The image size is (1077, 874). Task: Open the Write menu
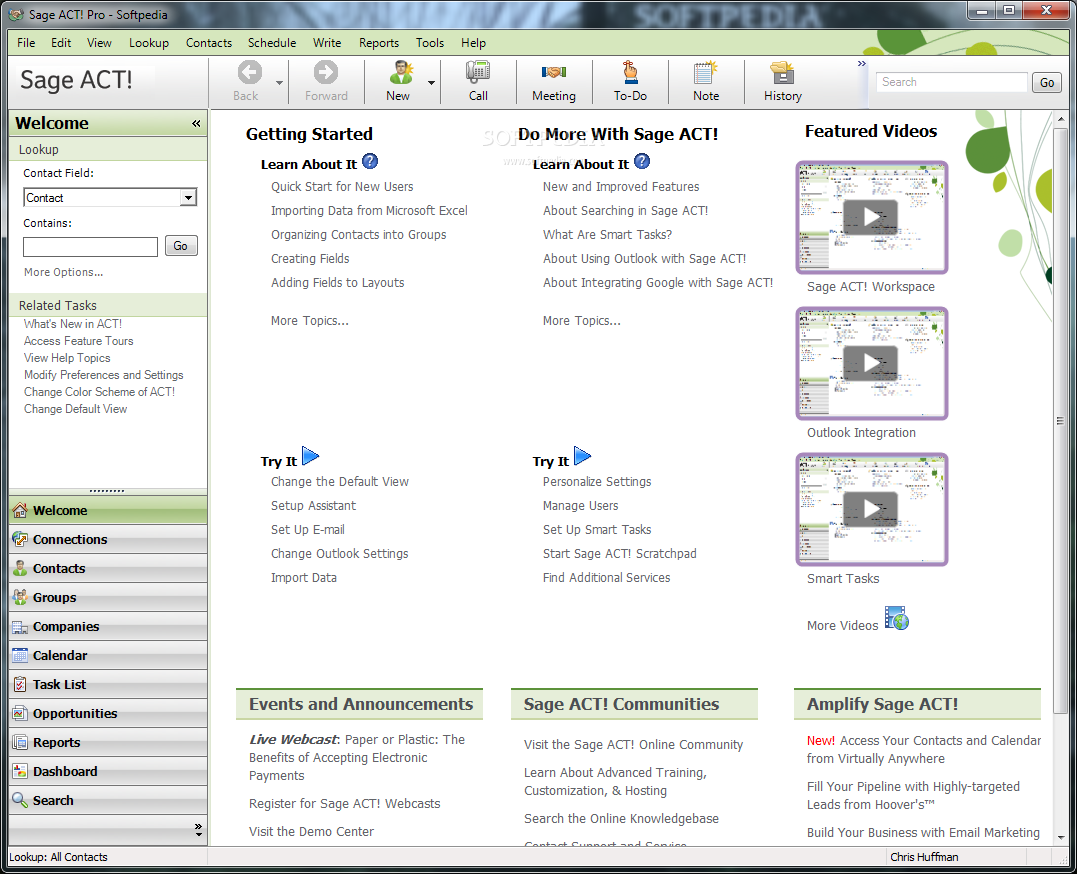coord(327,43)
